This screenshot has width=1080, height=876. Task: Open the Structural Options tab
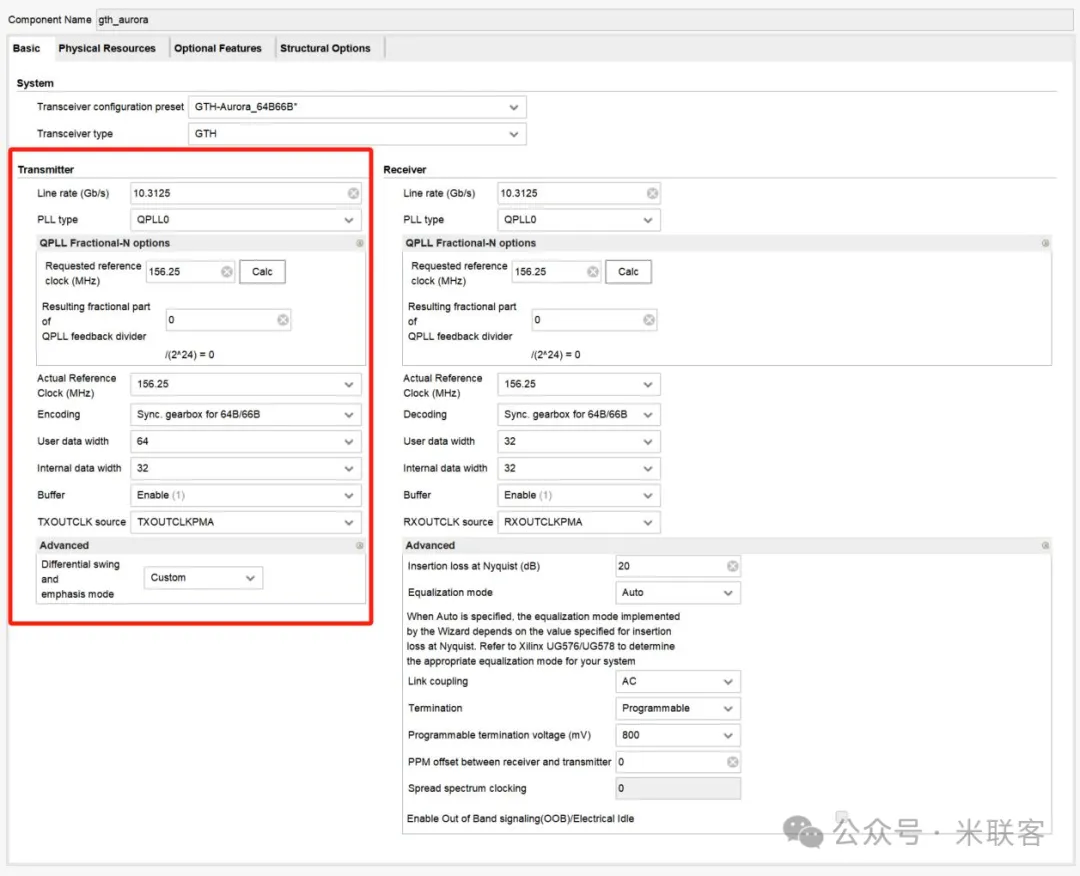[325, 48]
